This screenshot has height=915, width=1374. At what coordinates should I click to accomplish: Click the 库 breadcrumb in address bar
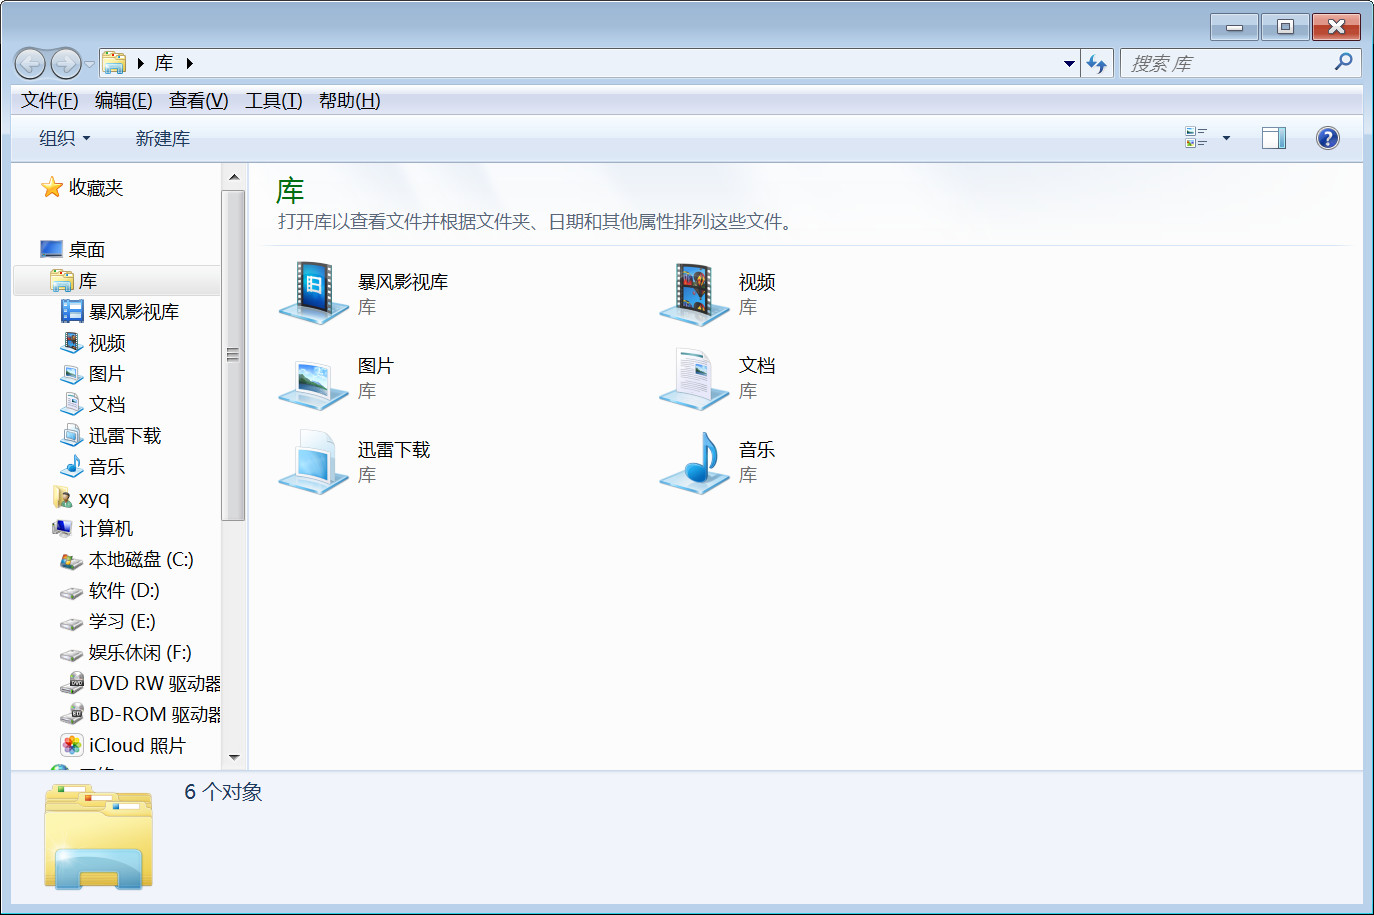tap(164, 63)
